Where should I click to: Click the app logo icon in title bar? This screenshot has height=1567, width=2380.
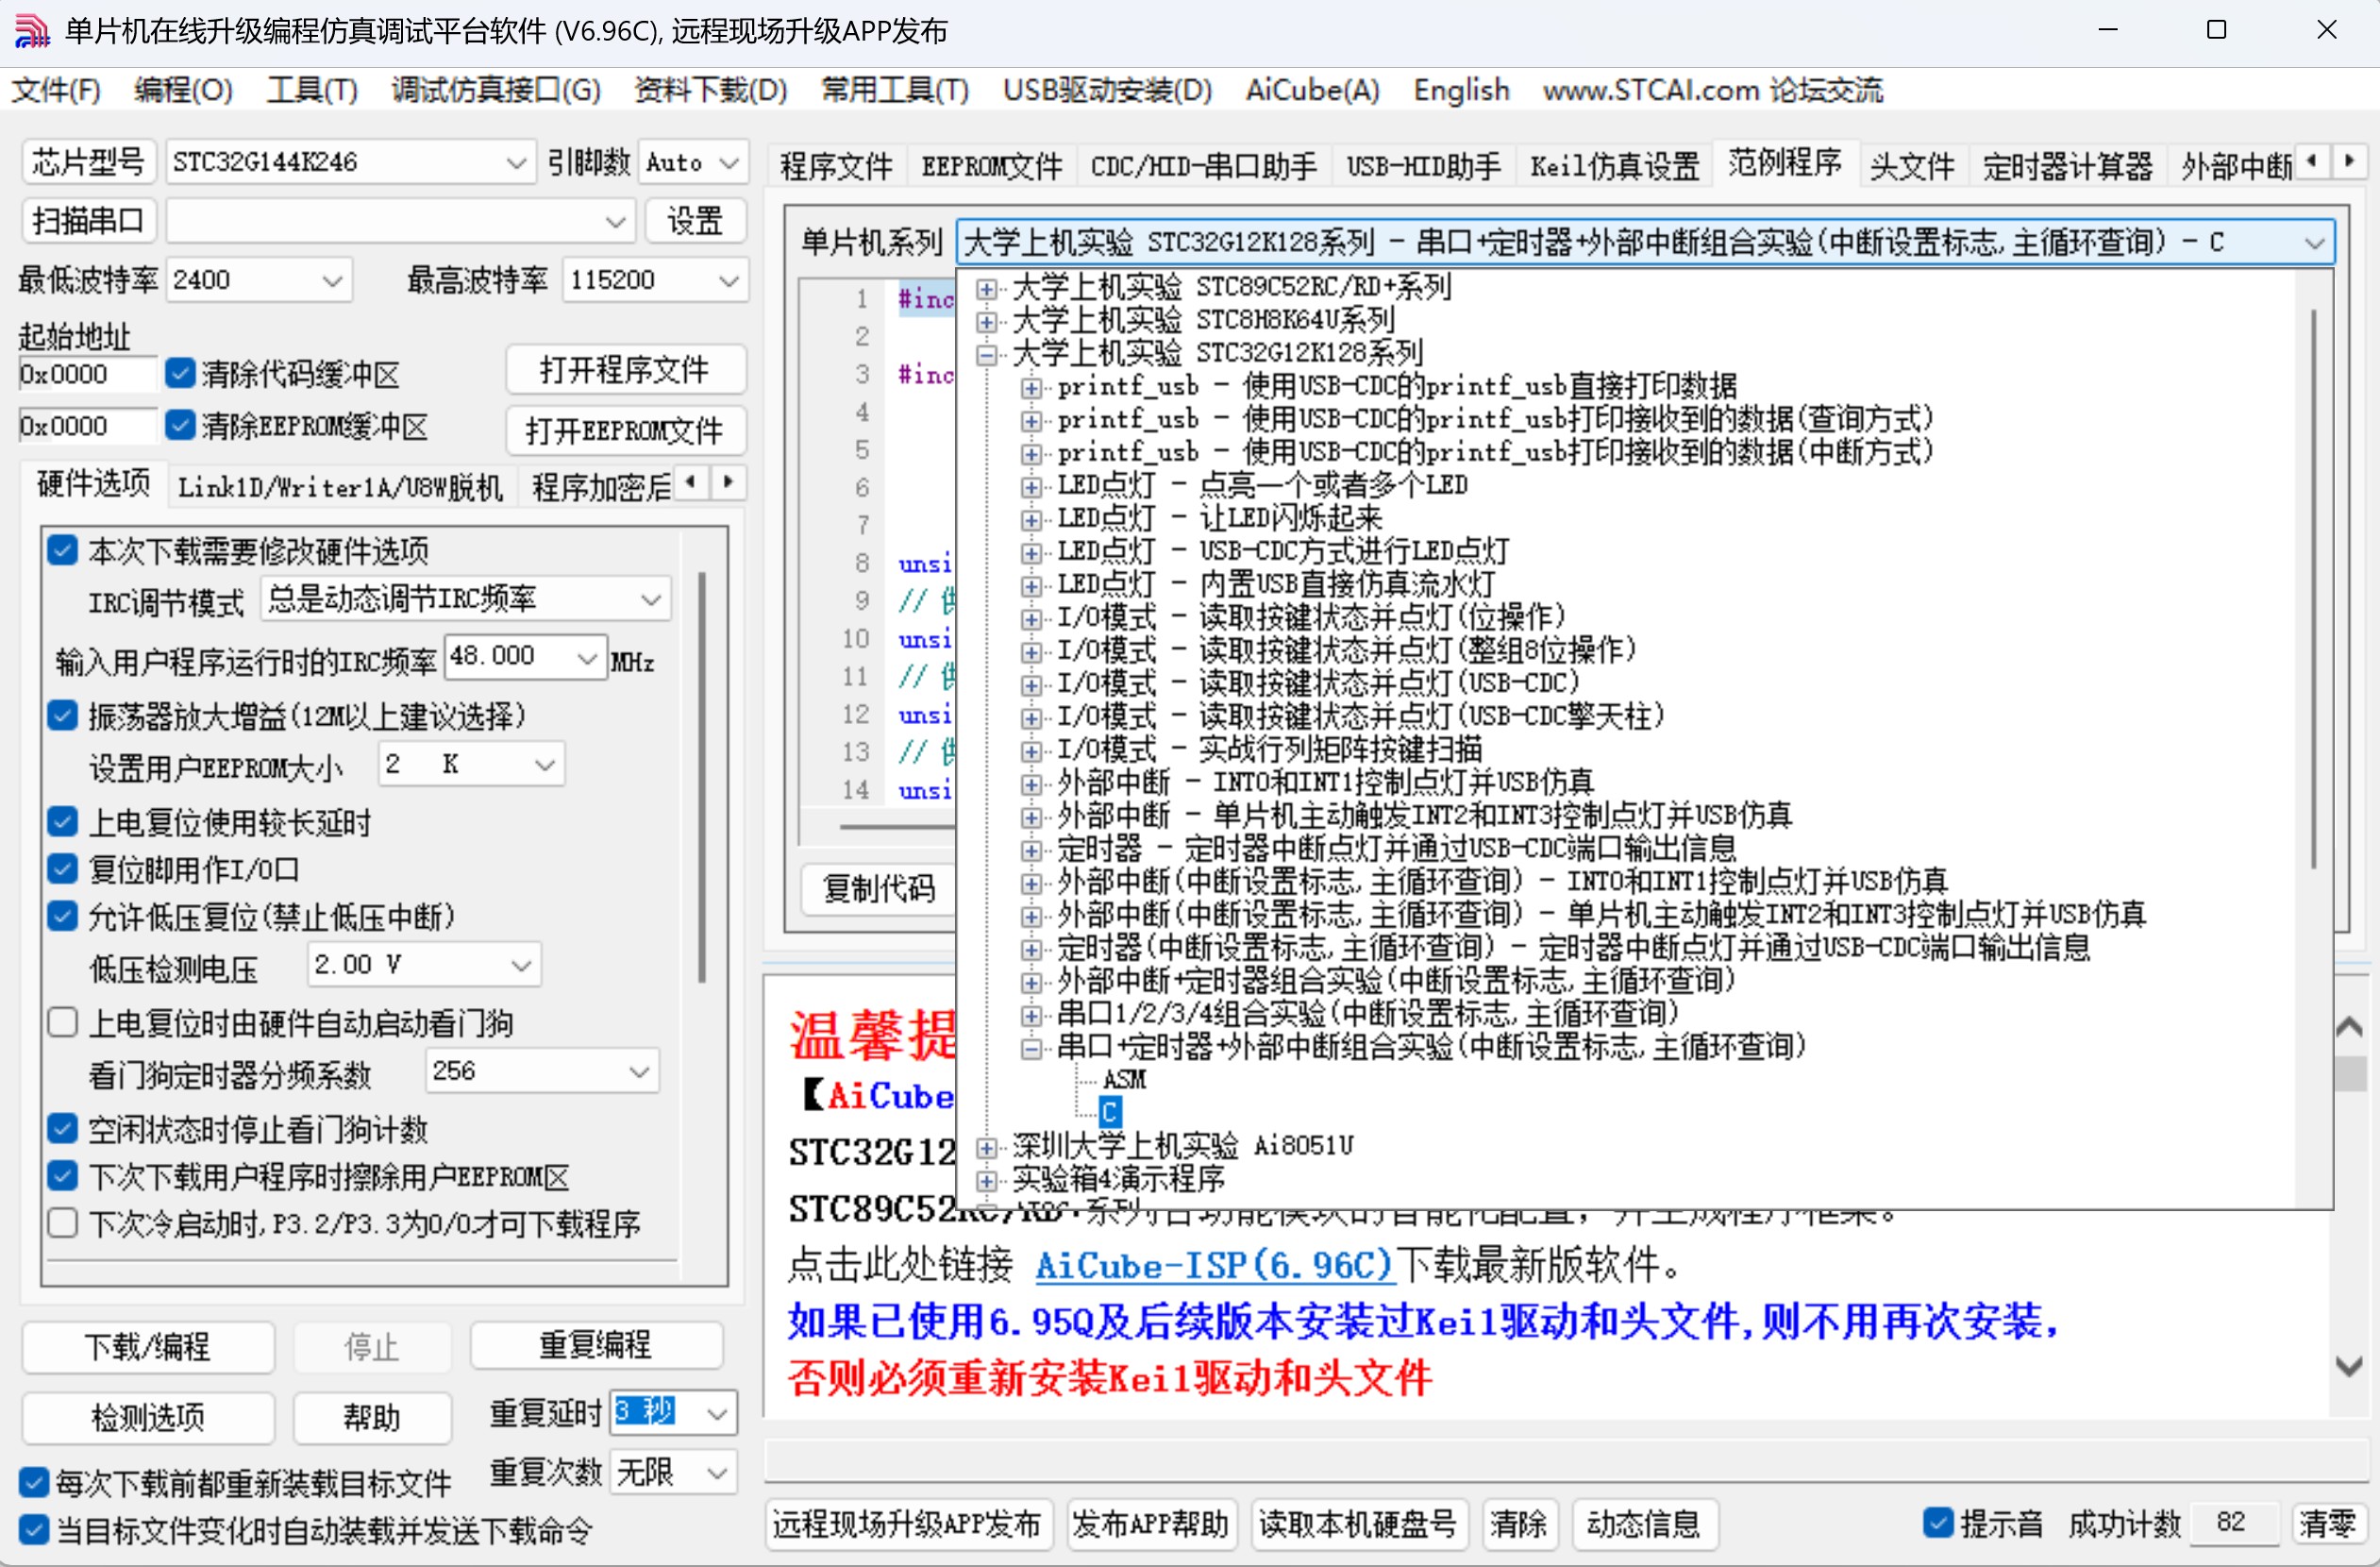point(32,30)
